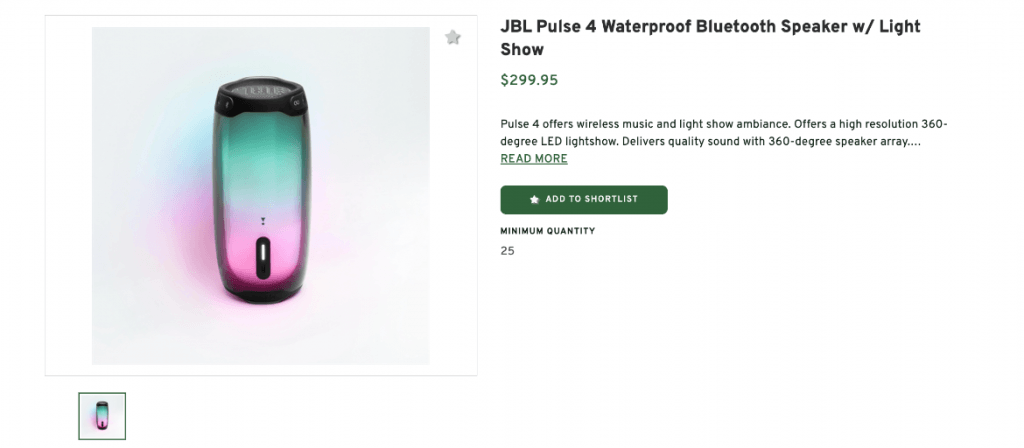This screenshot has width=1024, height=448.
Task: Click the ellipsis ending the description
Action: (x=915, y=142)
